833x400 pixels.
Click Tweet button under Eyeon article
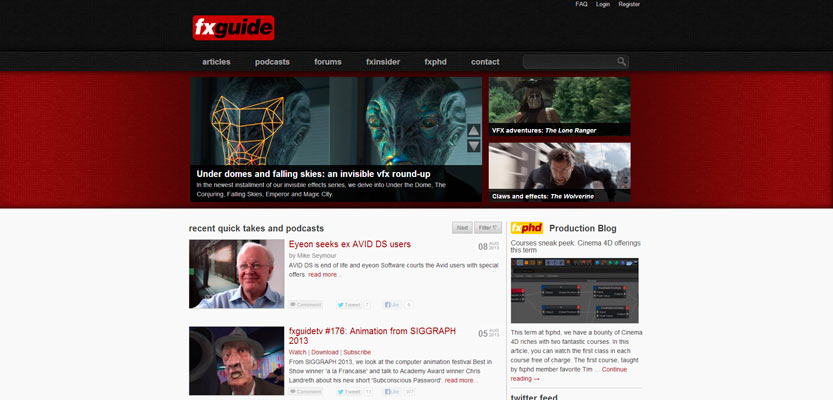point(348,305)
